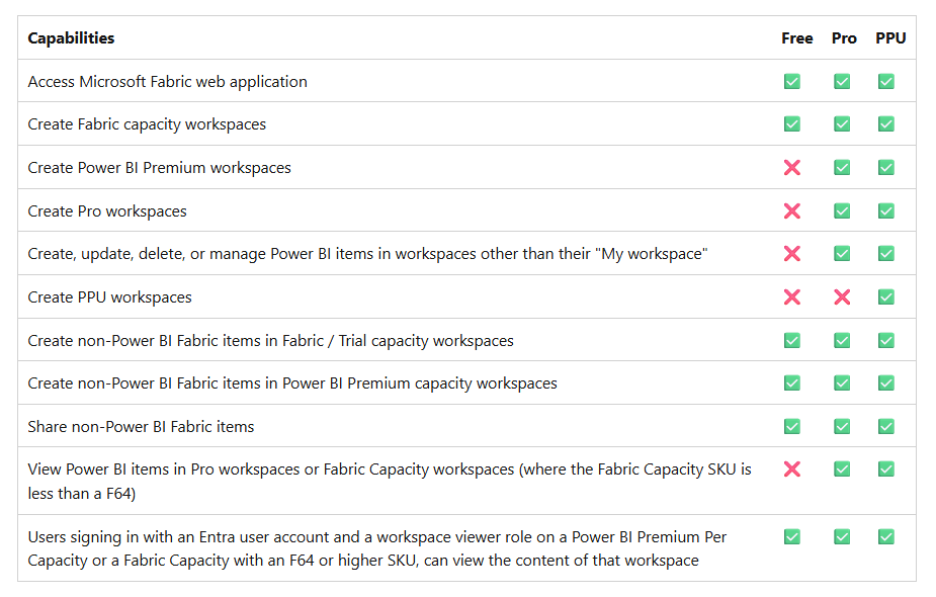Click PPU checkmark in Create PPU workspaces row
936x597 pixels.
pyautogui.click(x=886, y=297)
